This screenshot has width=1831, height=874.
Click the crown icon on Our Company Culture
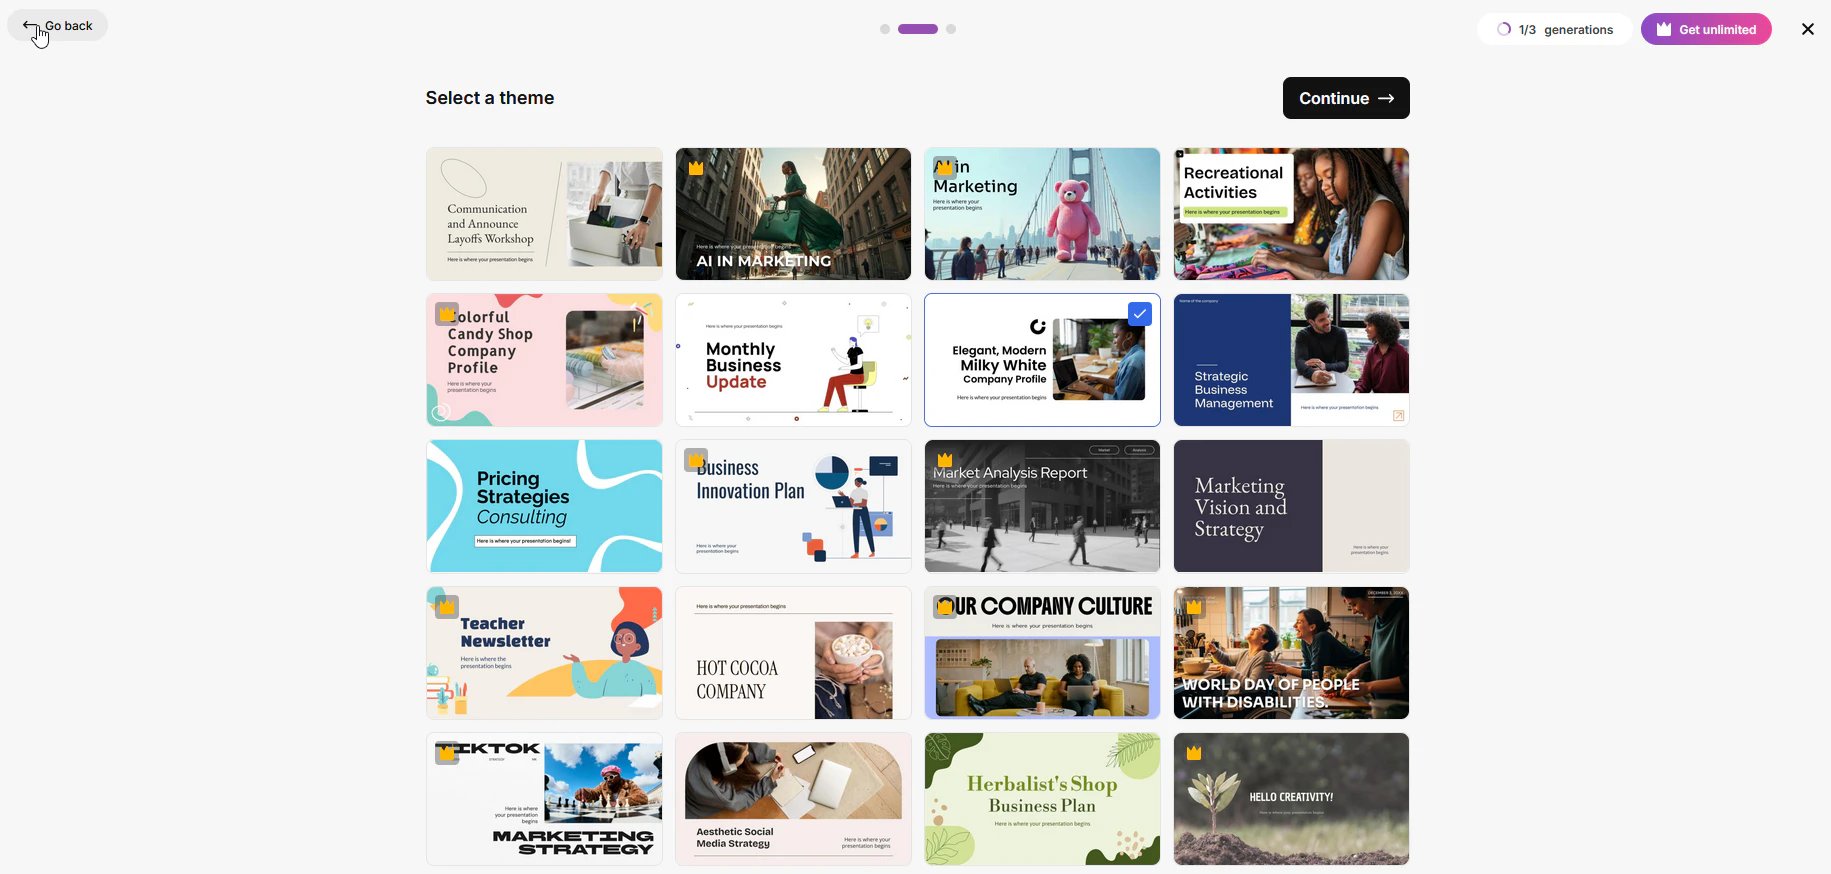click(945, 607)
